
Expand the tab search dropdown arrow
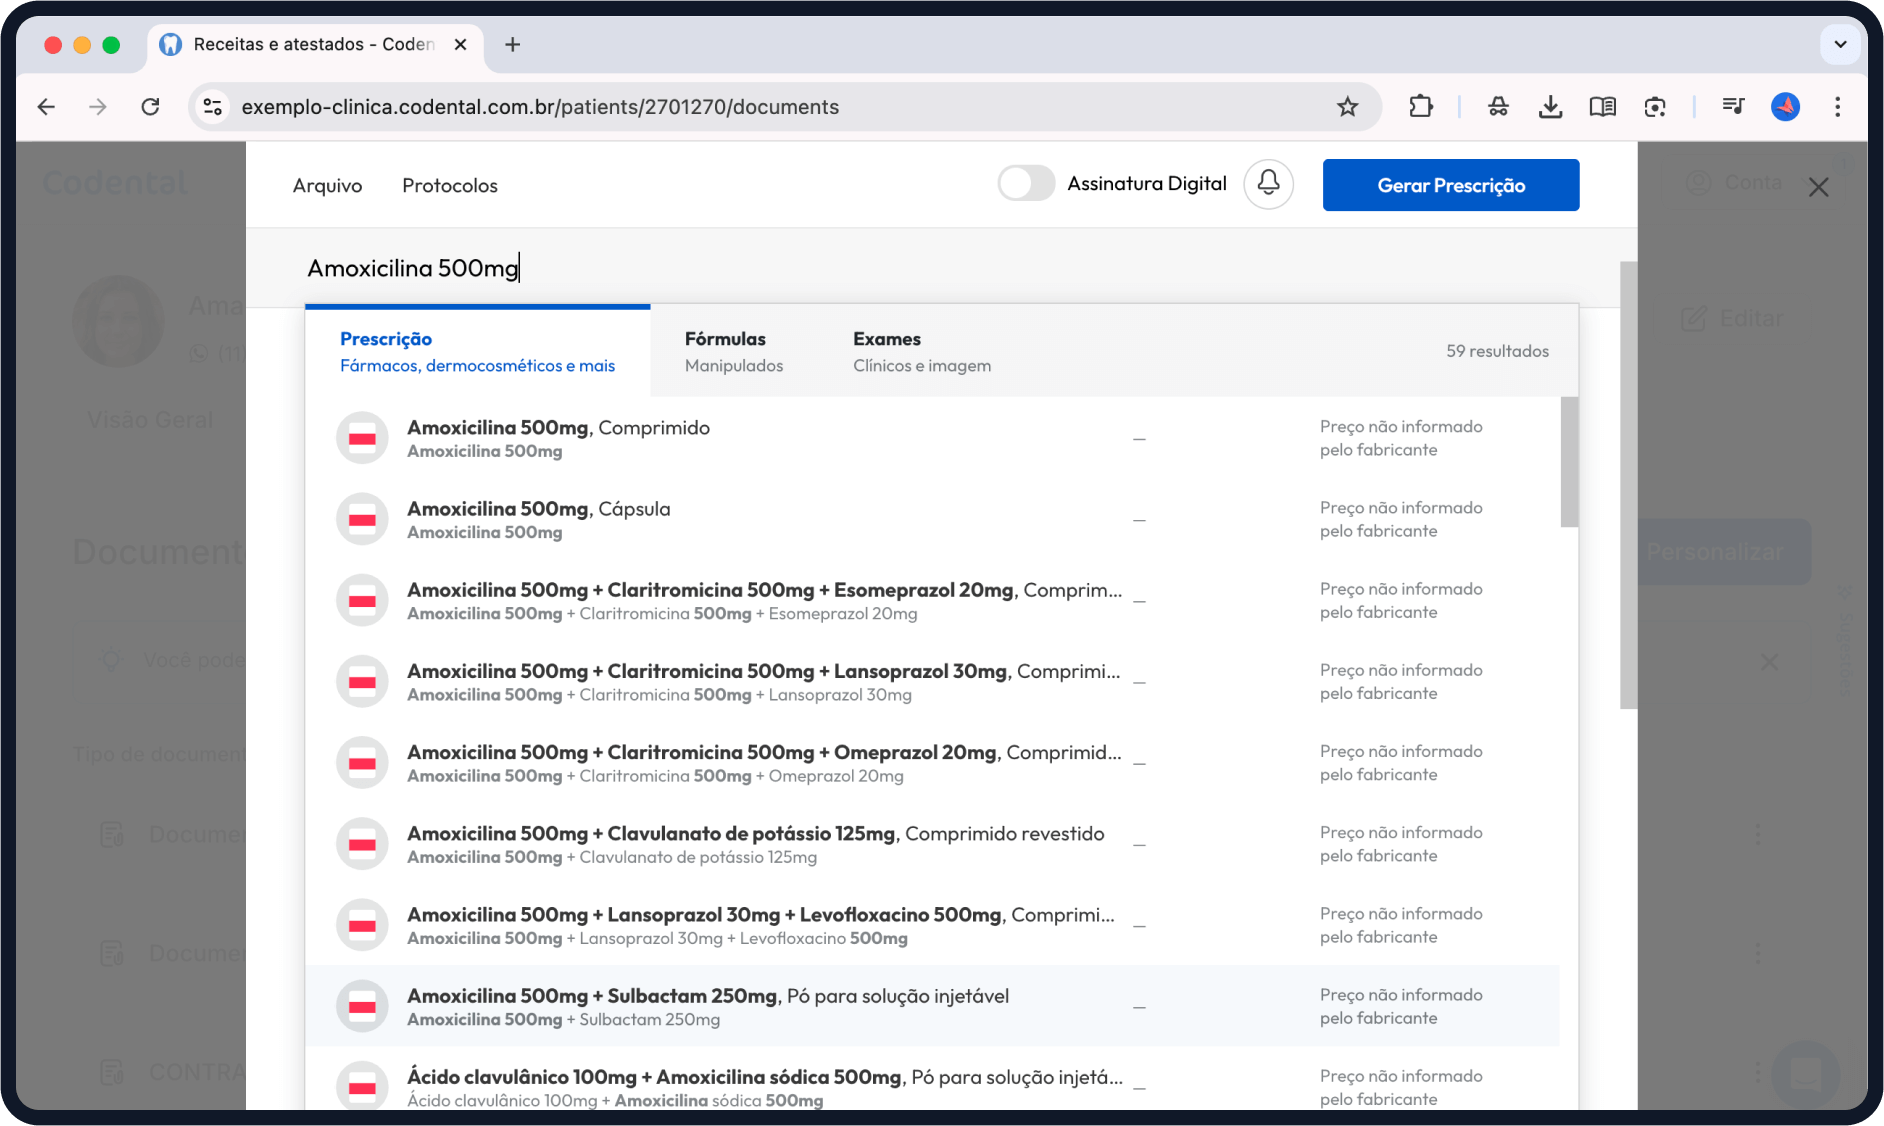point(1840,44)
